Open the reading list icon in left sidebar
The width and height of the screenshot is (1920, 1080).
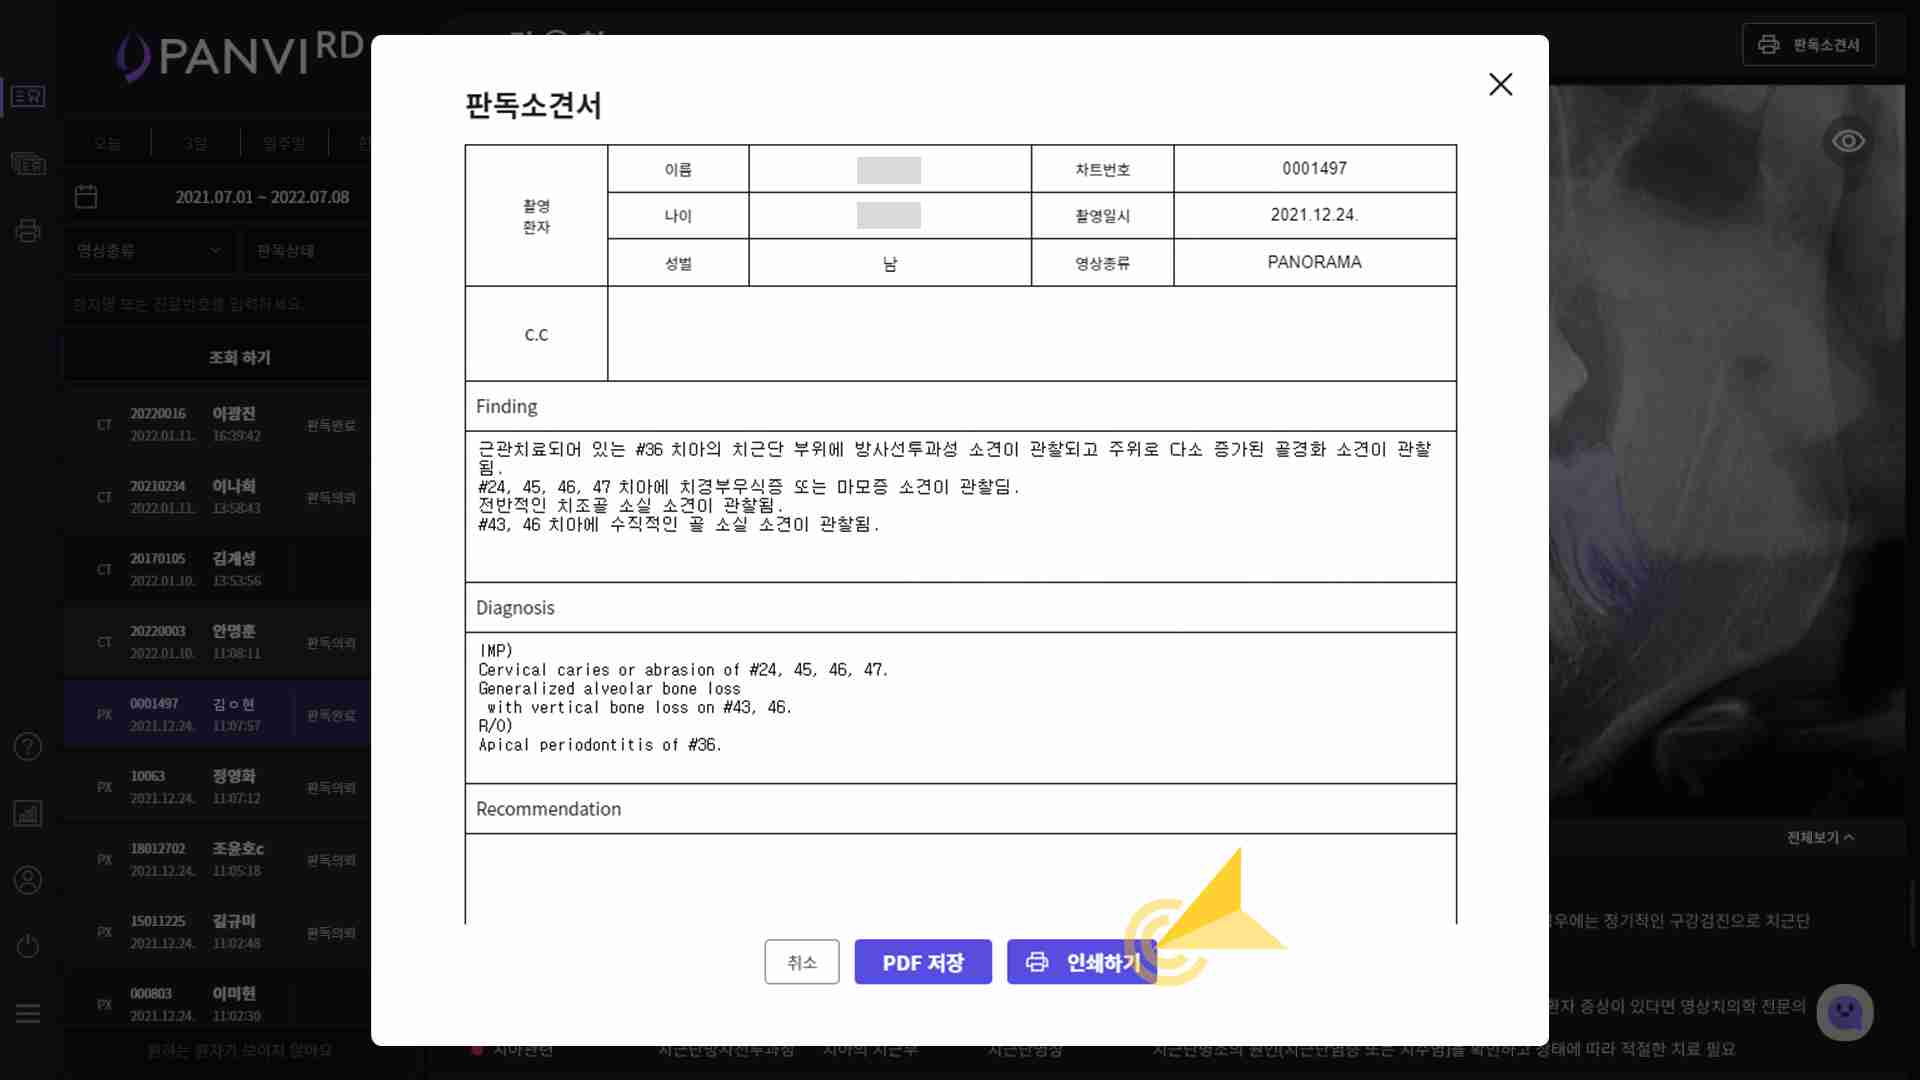[28, 97]
